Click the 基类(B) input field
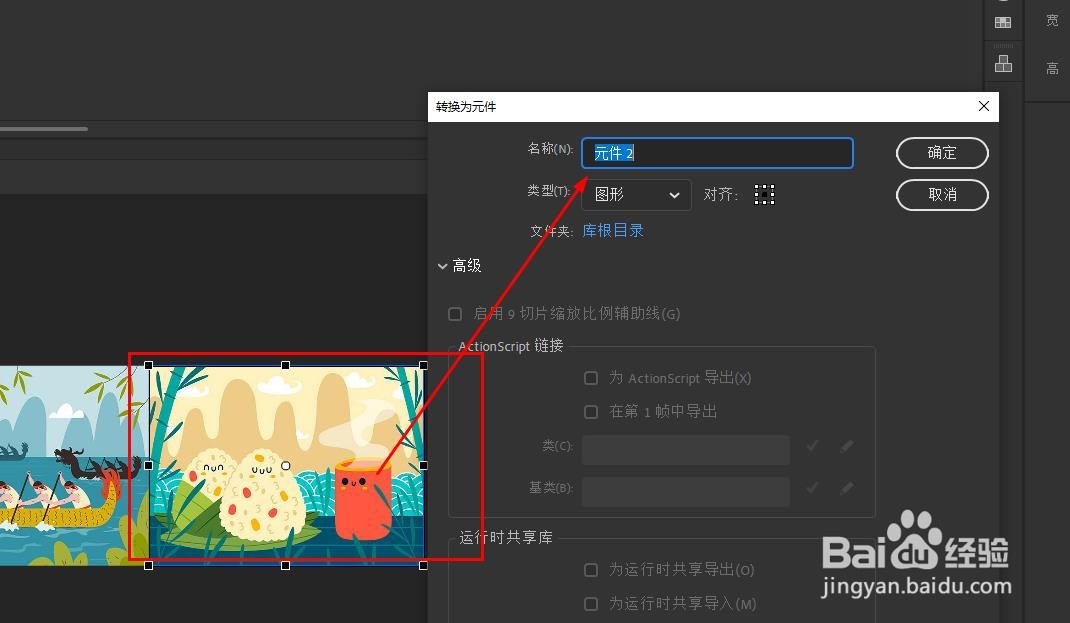The height and width of the screenshot is (623, 1070). click(x=686, y=492)
